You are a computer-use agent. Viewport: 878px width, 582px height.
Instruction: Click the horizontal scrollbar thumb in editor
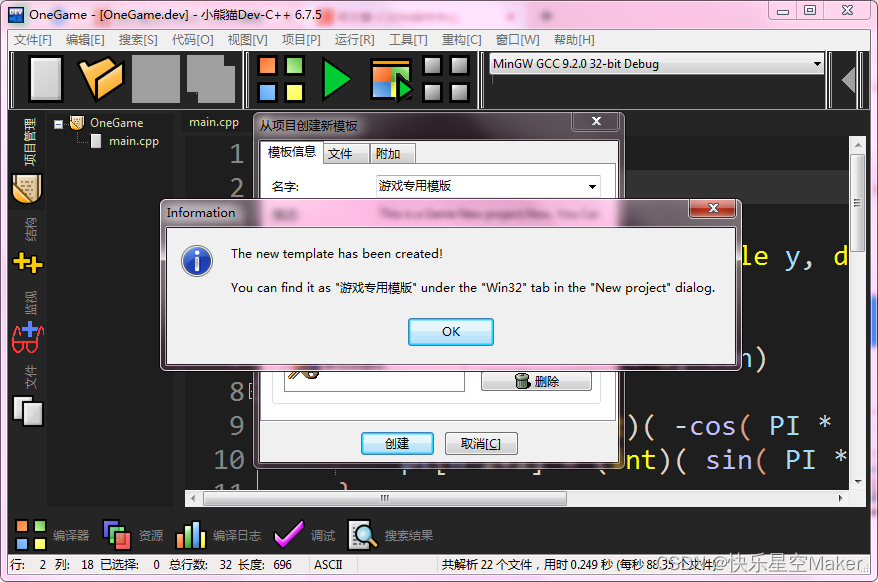click(385, 498)
